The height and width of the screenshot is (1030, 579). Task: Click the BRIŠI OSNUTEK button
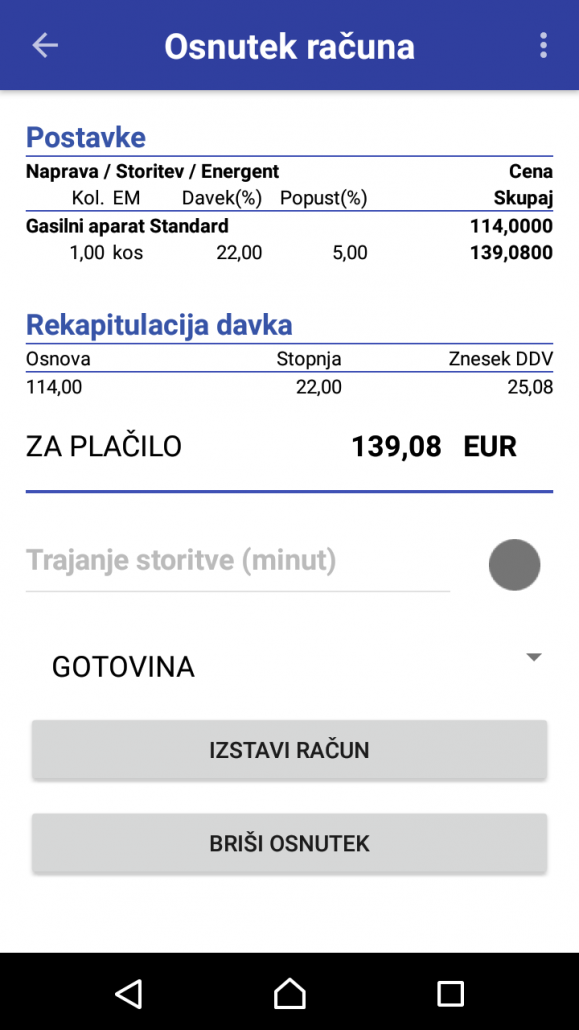point(289,843)
